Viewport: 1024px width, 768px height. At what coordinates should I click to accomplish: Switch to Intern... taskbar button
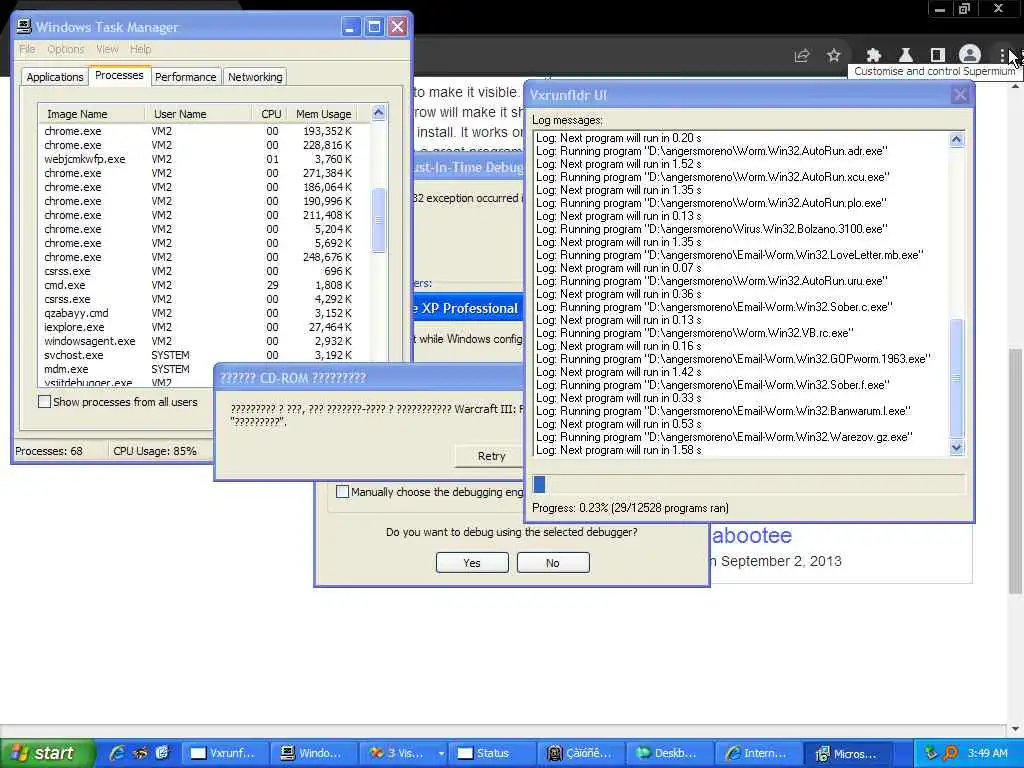click(x=760, y=753)
